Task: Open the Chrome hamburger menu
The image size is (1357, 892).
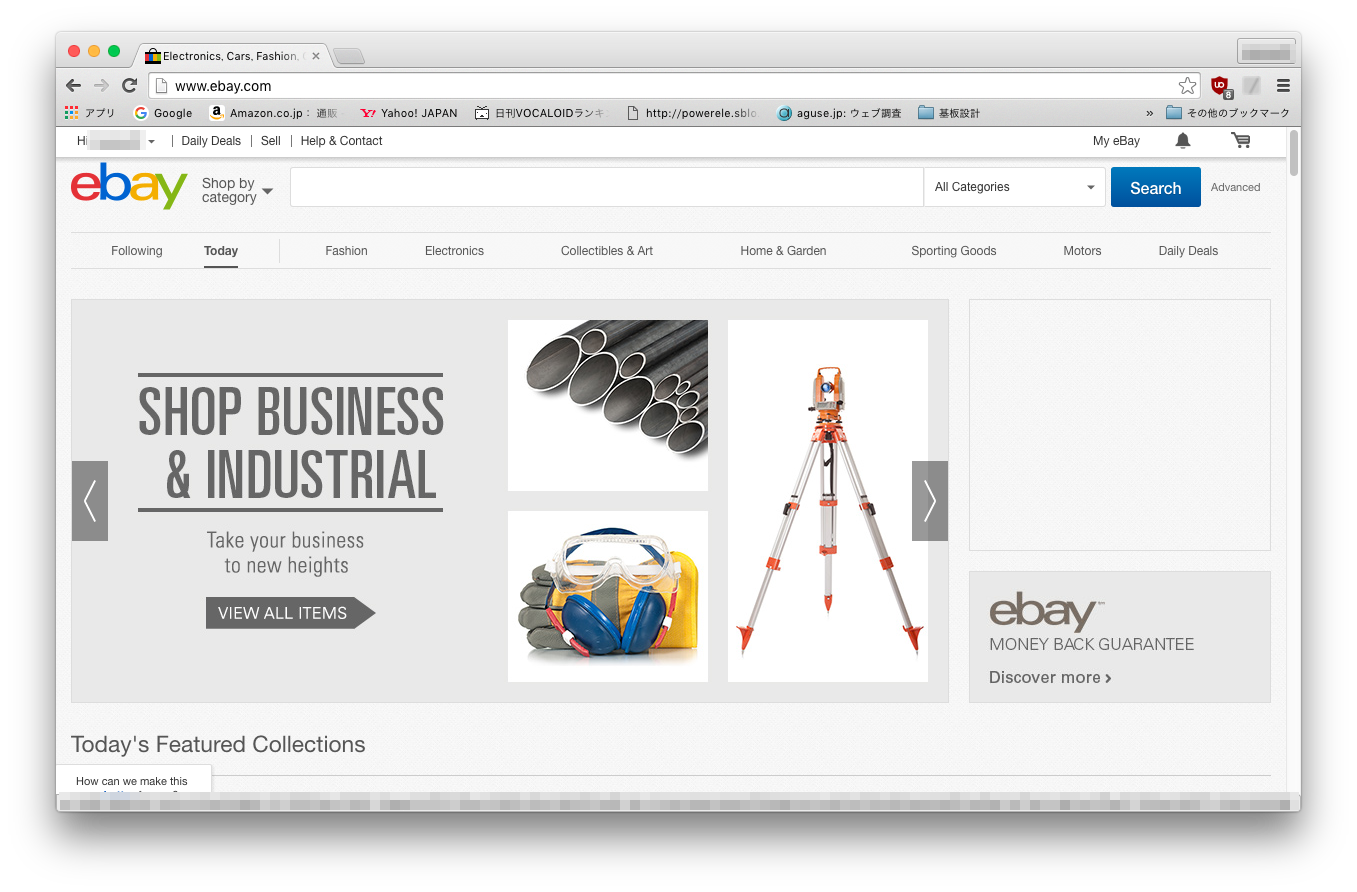Action: [1283, 86]
